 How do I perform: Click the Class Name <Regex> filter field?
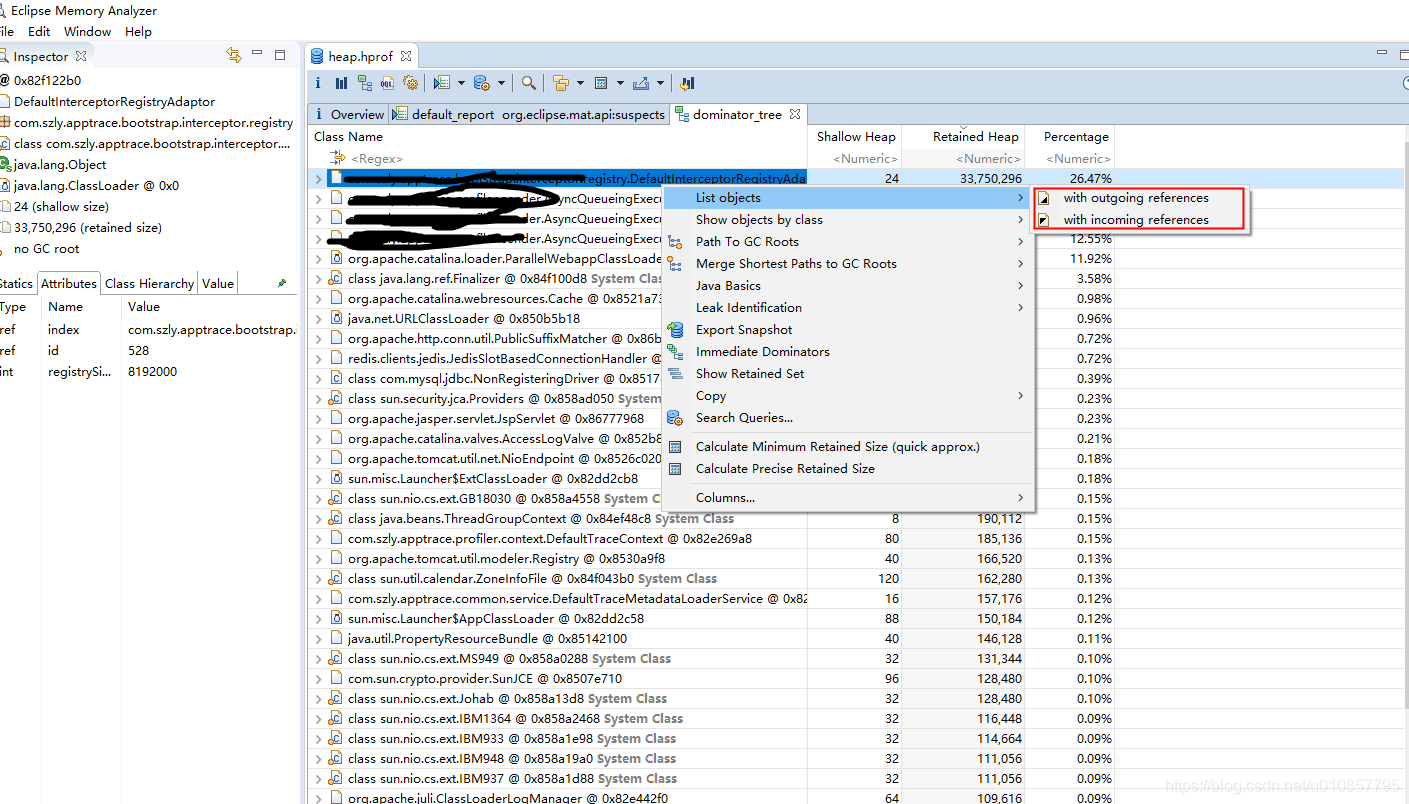click(x=558, y=159)
